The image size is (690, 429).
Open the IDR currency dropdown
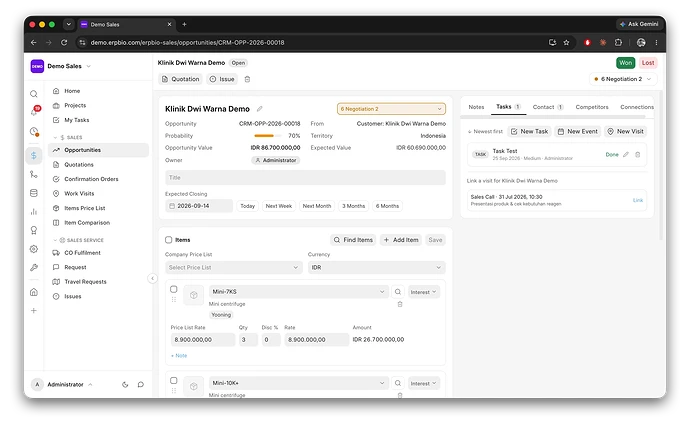[x=377, y=268]
